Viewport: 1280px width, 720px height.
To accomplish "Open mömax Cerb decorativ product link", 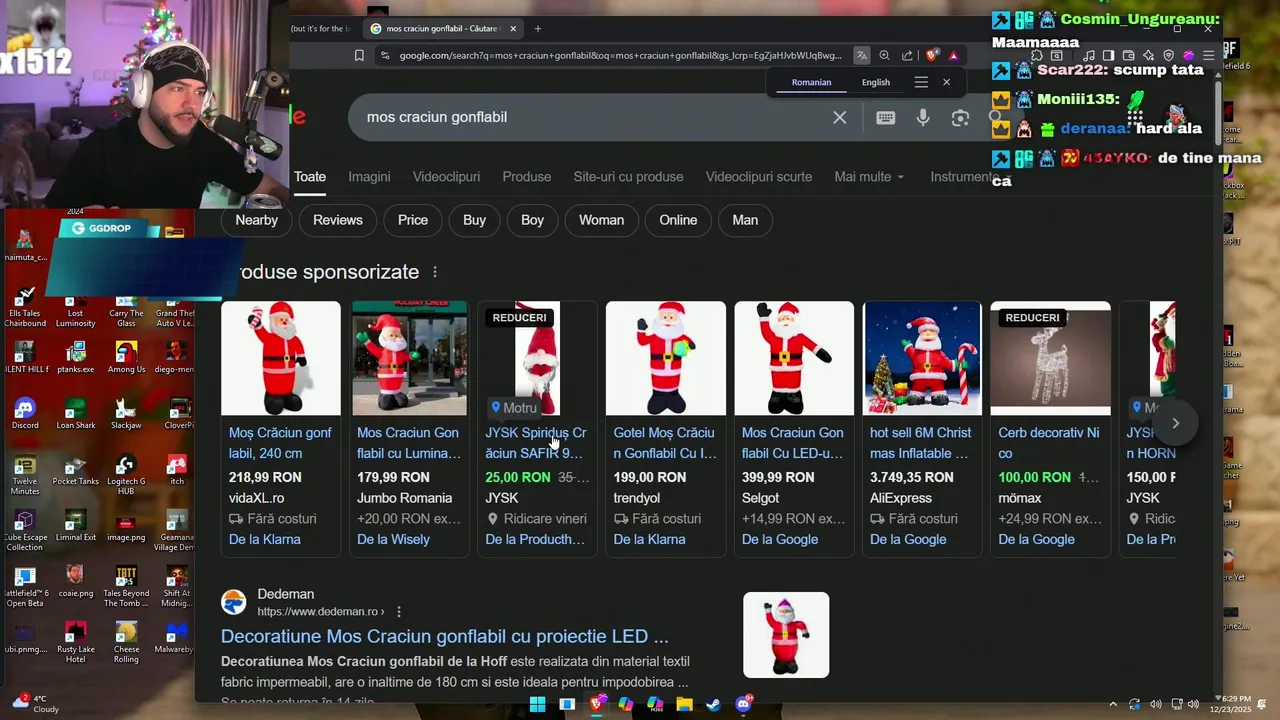I will coord(1049,443).
